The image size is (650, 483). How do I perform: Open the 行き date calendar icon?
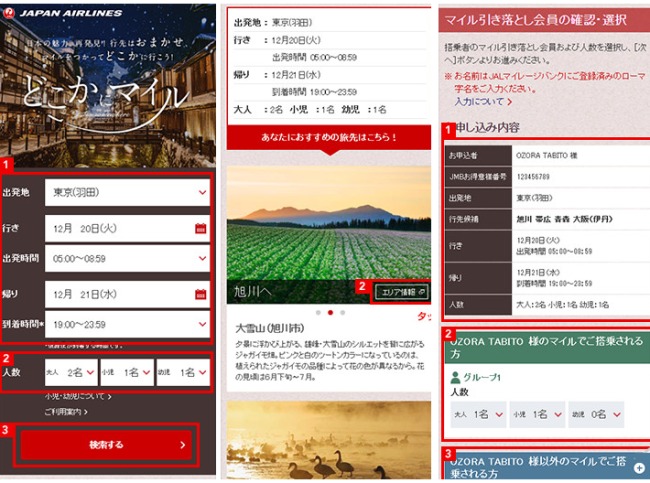click(x=200, y=228)
